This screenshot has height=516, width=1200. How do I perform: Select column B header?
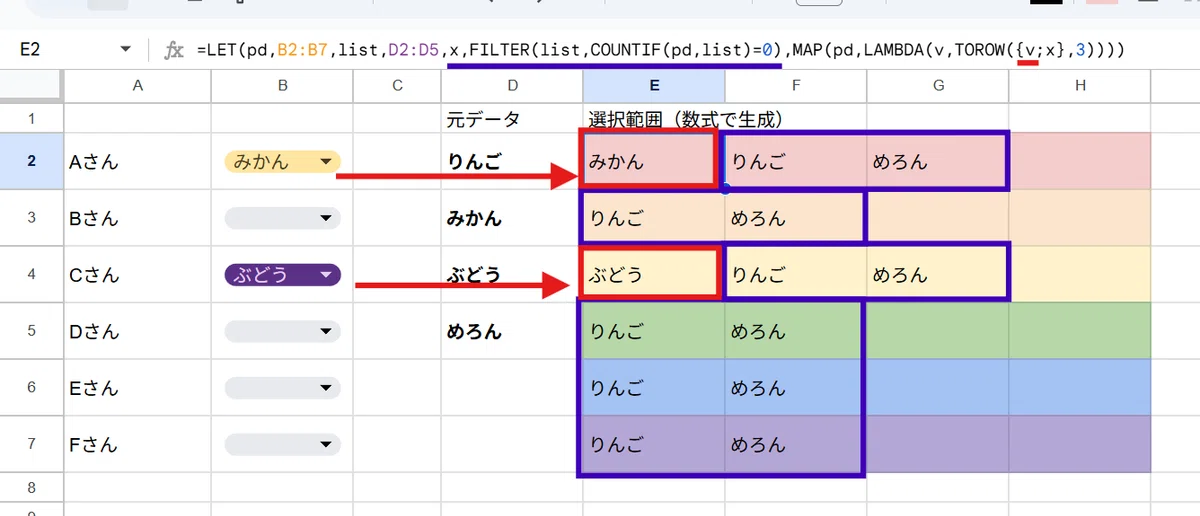pos(283,86)
